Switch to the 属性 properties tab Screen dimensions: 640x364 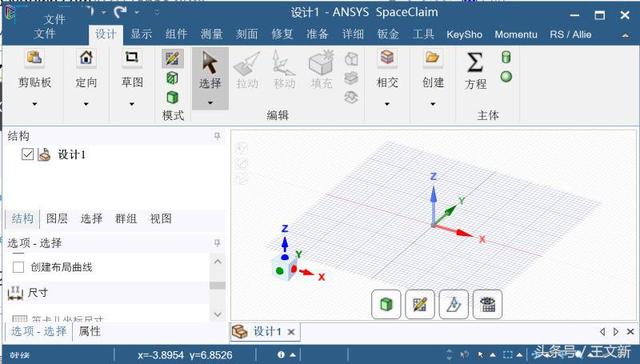point(89,331)
